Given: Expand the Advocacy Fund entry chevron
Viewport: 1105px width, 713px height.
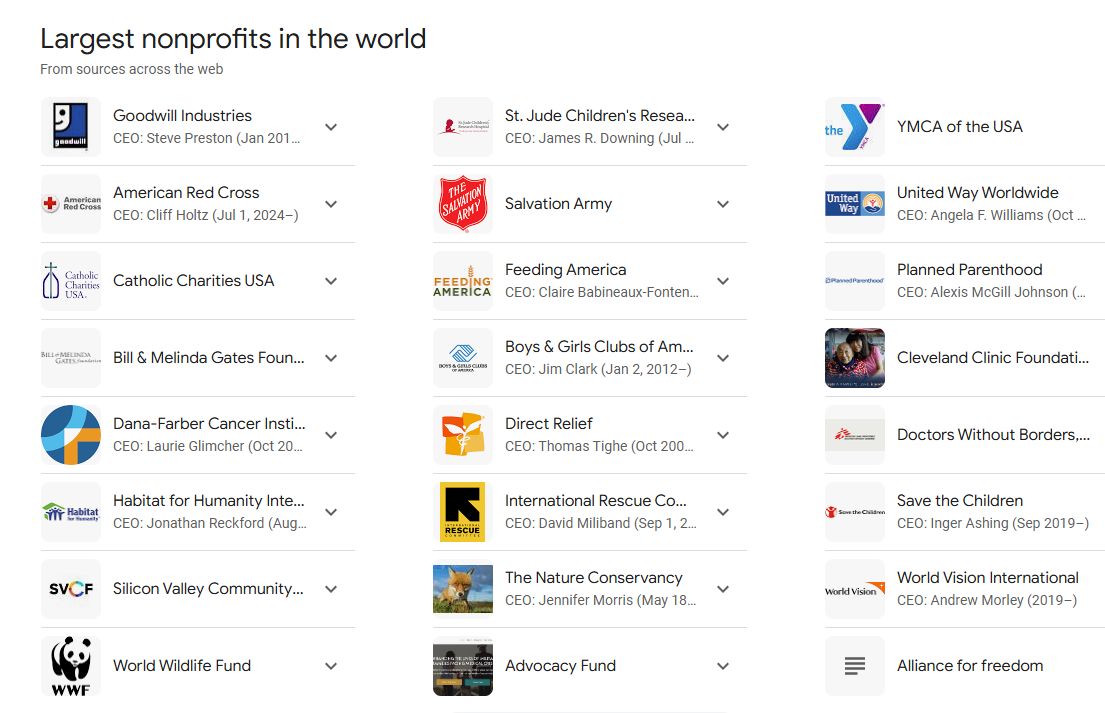Looking at the screenshot, I should (x=723, y=666).
